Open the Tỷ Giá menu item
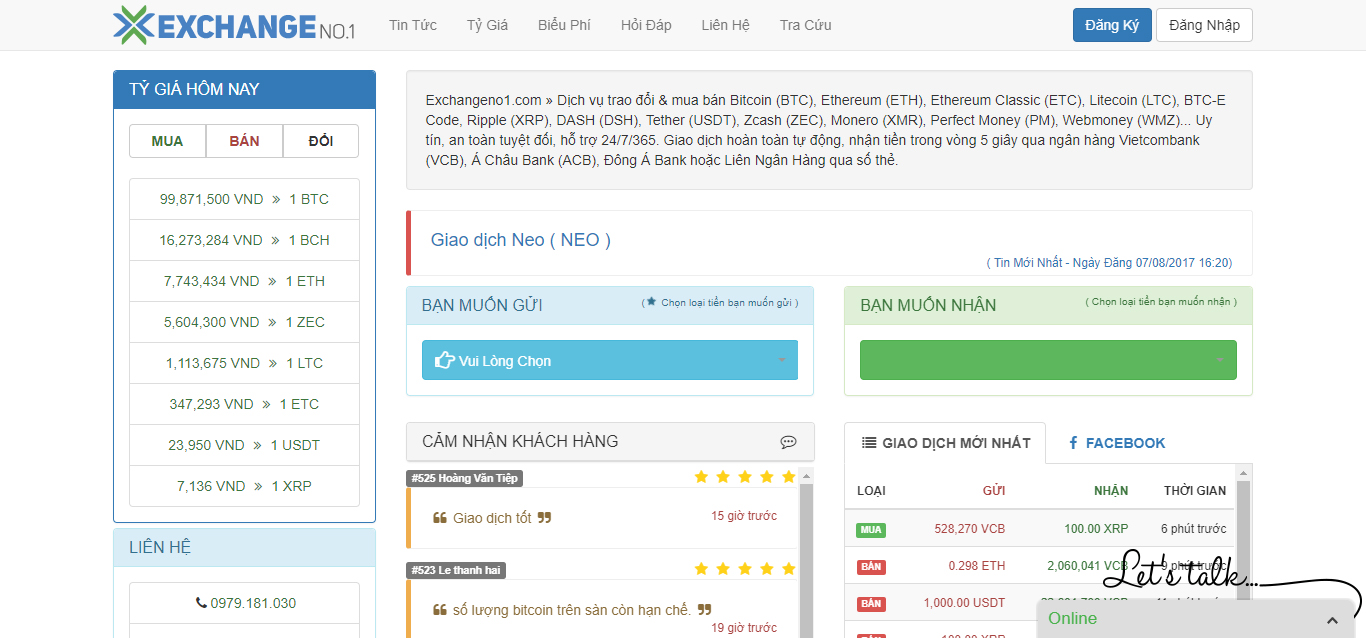The height and width of the screenshot is (638, 1366). tap(487, 25)
